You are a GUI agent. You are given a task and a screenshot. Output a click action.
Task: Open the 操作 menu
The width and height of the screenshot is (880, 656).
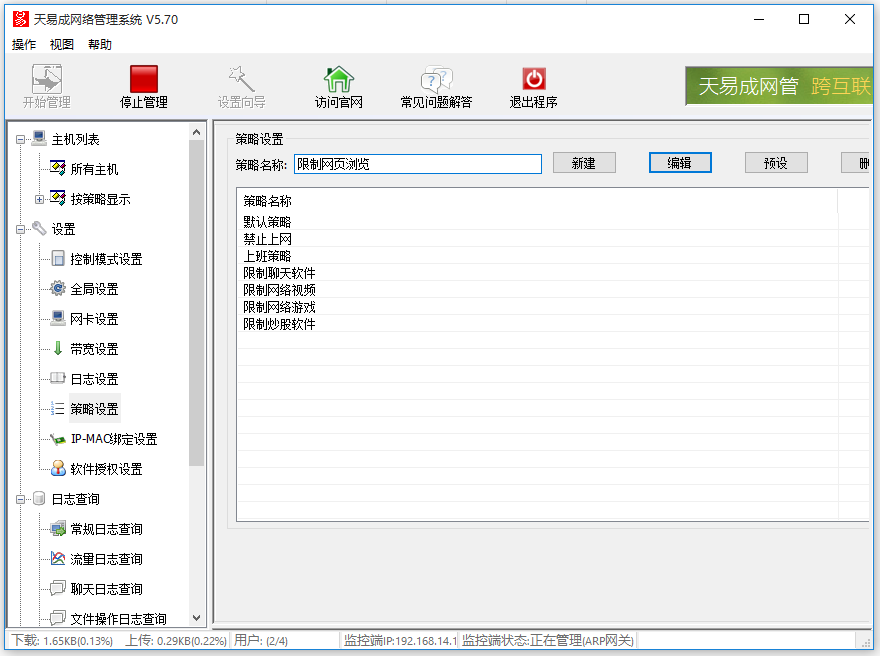tap(24, 44)
